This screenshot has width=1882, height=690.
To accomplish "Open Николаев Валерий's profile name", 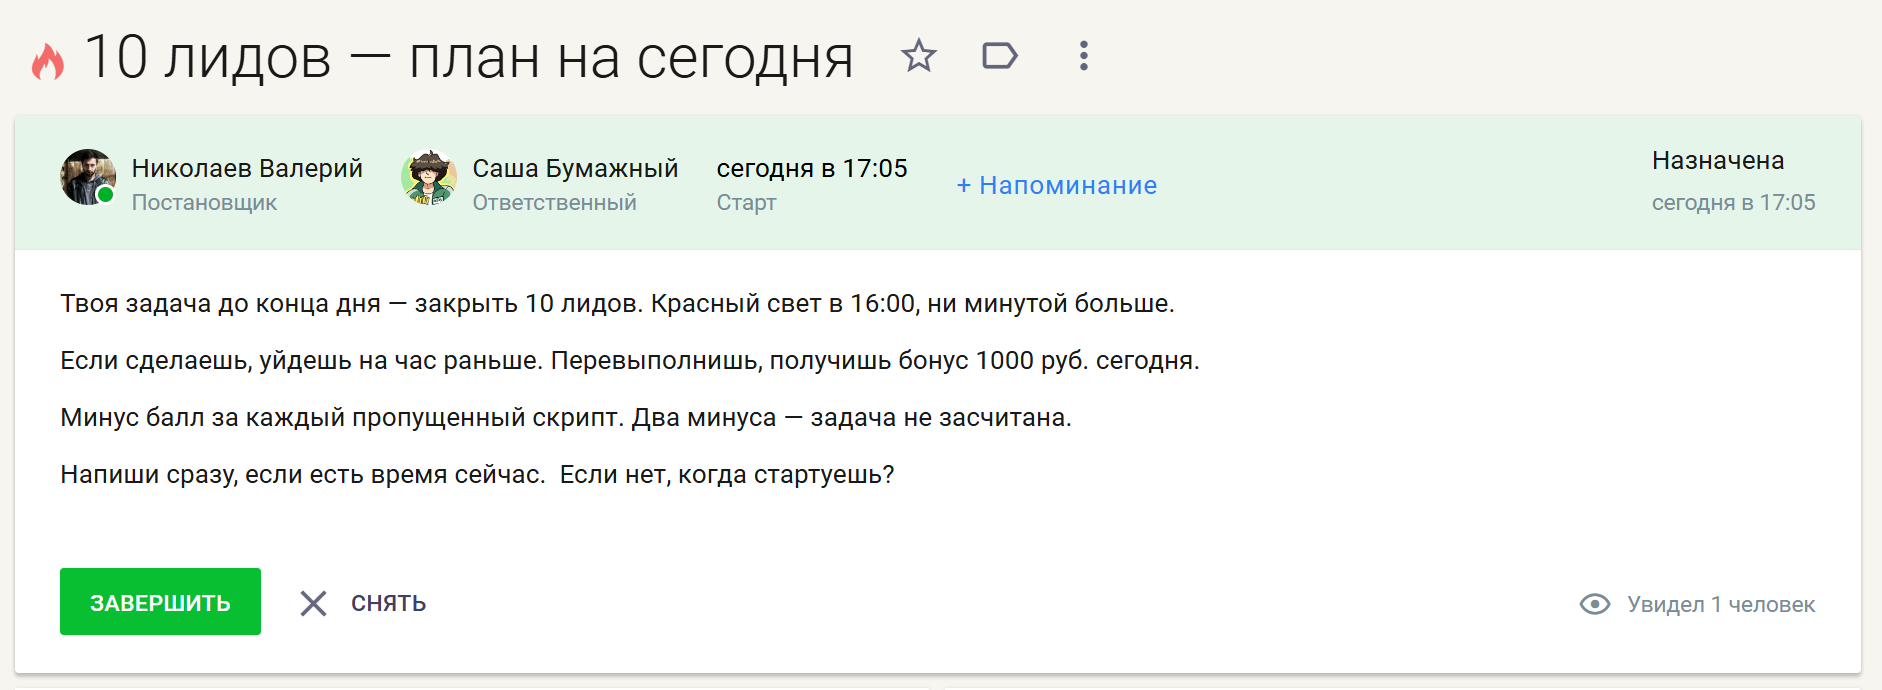I will pos(247,168).
